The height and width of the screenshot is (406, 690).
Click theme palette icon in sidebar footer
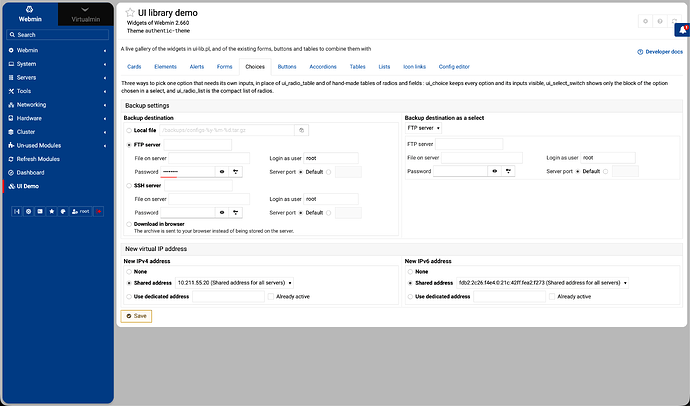(x=63, y=212)
